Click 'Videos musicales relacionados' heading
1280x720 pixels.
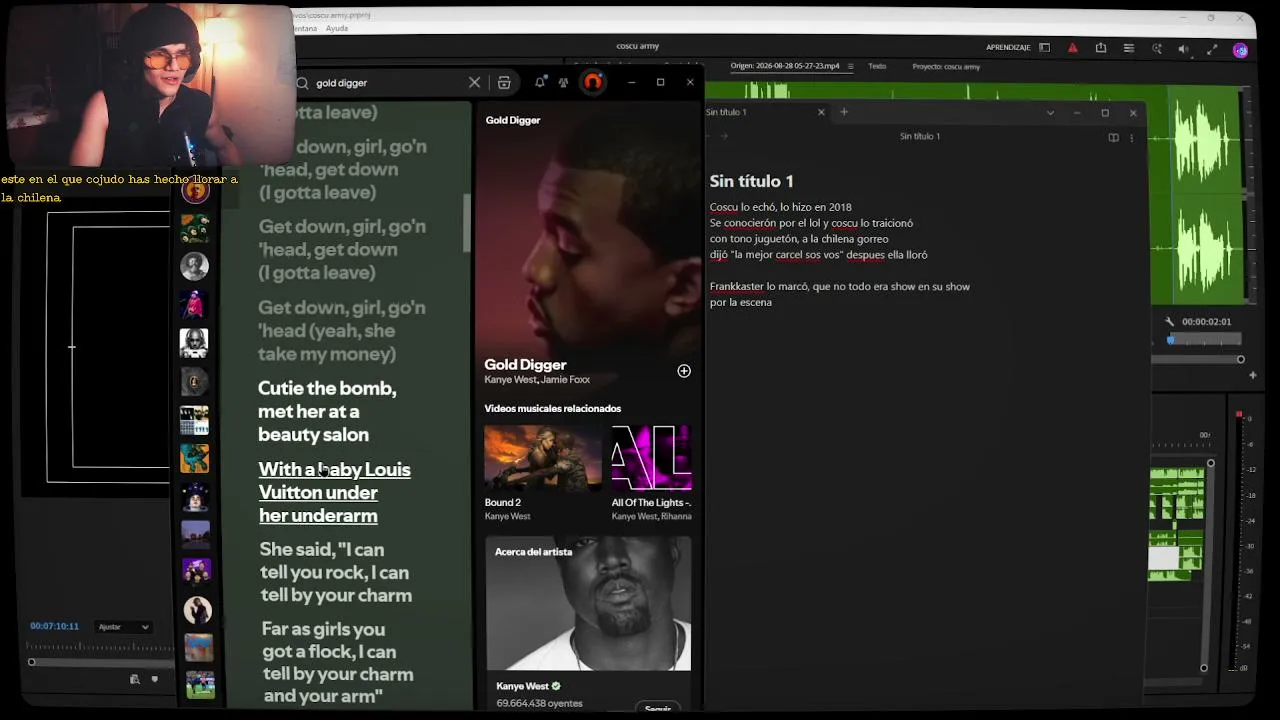click(x=553, y=409)
